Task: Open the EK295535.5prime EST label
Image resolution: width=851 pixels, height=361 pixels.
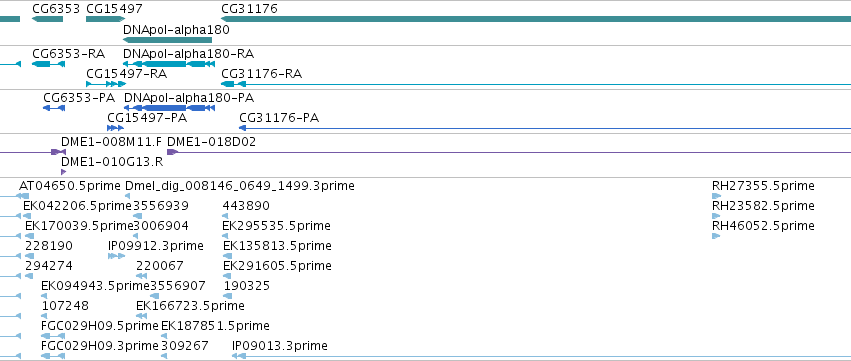Action: coord(276,225)
